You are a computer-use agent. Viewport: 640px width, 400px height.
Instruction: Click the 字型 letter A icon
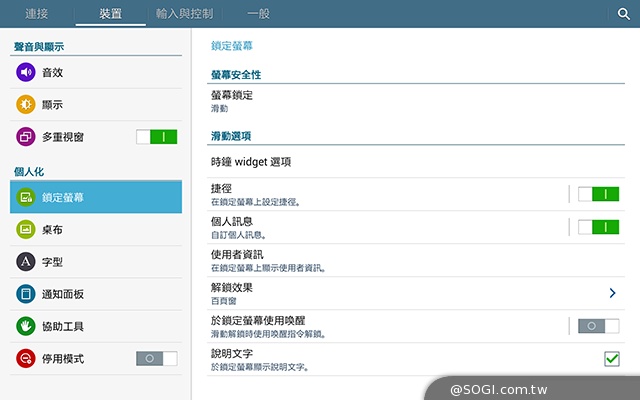pyautogui.click(x=26, y=262)
